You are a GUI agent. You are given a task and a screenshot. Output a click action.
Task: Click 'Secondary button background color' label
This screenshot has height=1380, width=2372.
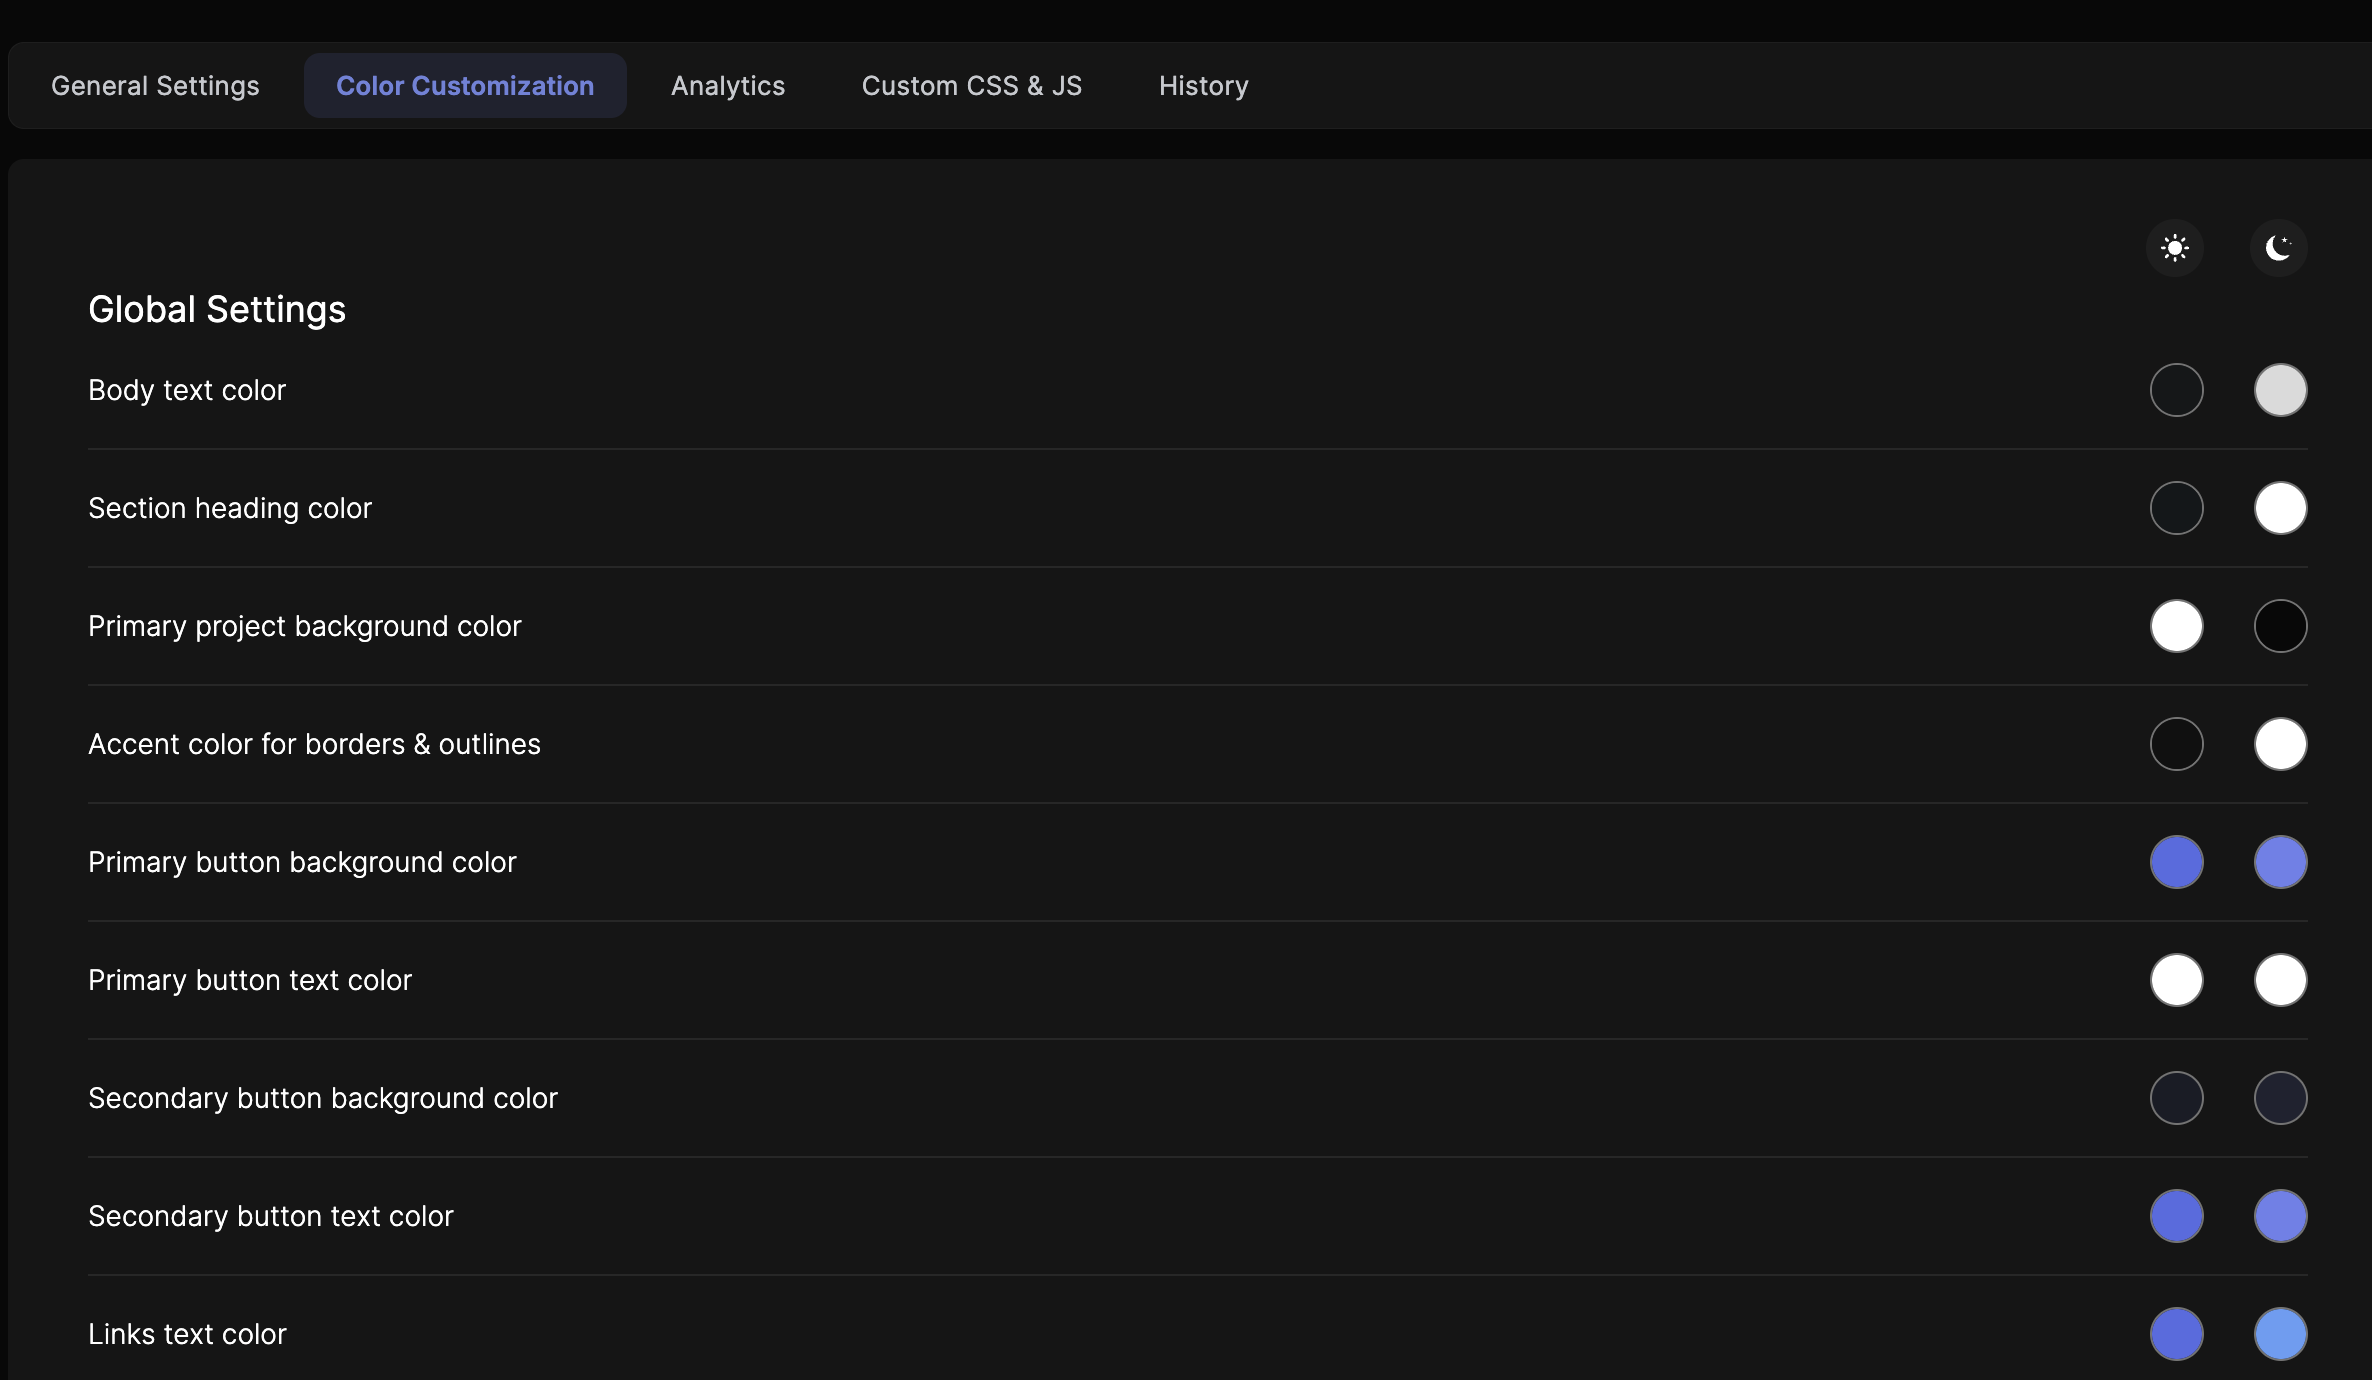(x=323, y=1098)
